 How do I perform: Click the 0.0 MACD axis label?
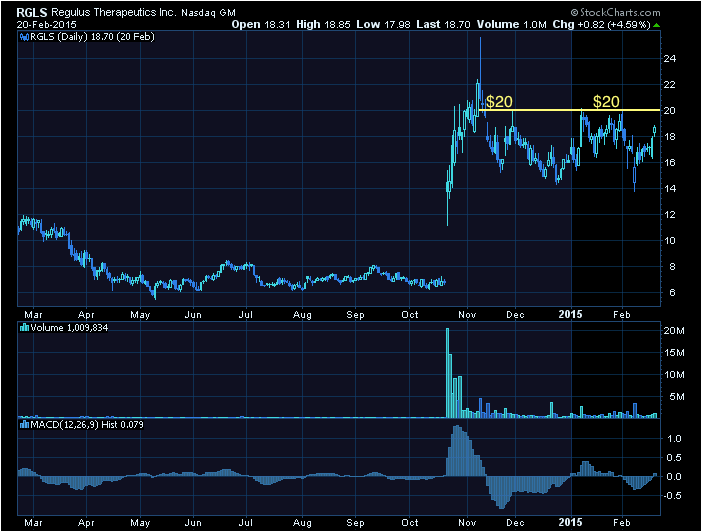coord(674,476)
